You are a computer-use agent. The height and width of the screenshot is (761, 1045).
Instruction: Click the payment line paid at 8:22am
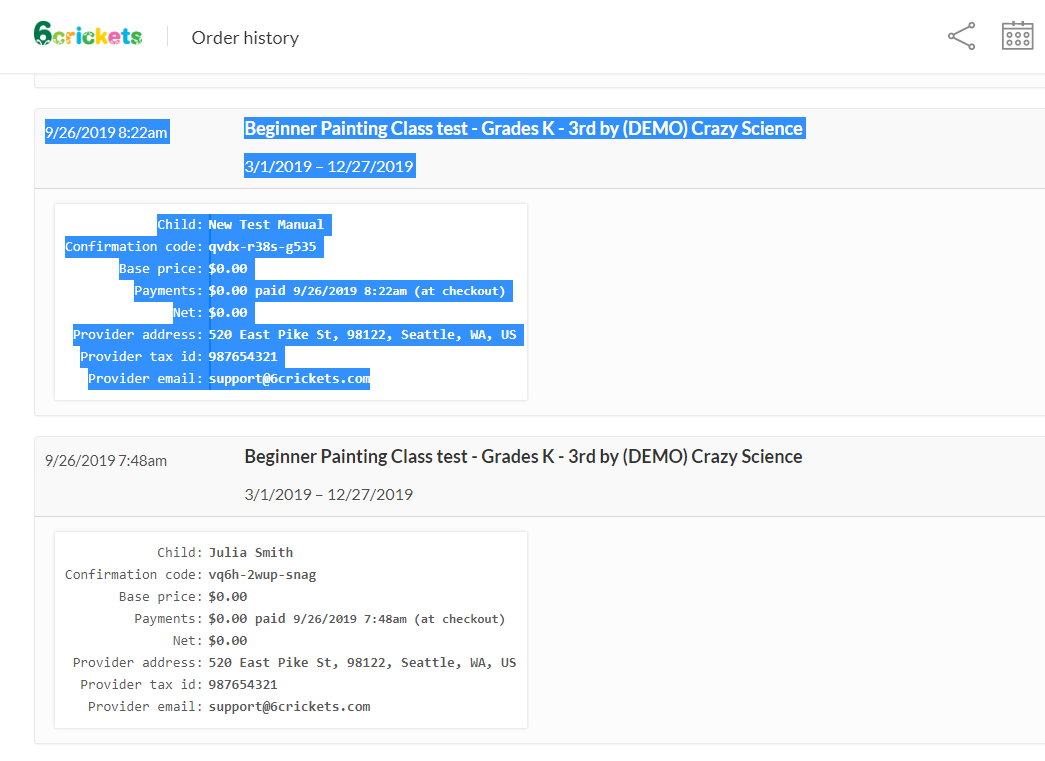357,291
